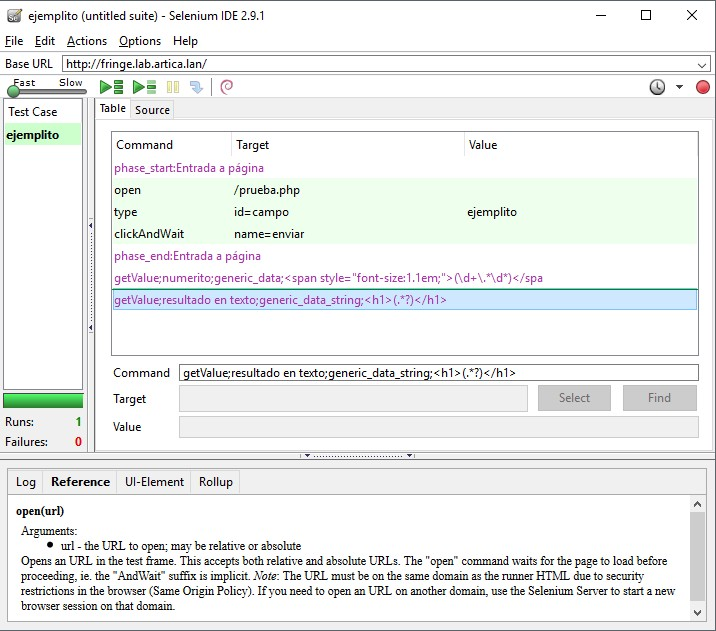
Task: Select the clickAndWait name=enviar row
Action: [x=405, y=234]
